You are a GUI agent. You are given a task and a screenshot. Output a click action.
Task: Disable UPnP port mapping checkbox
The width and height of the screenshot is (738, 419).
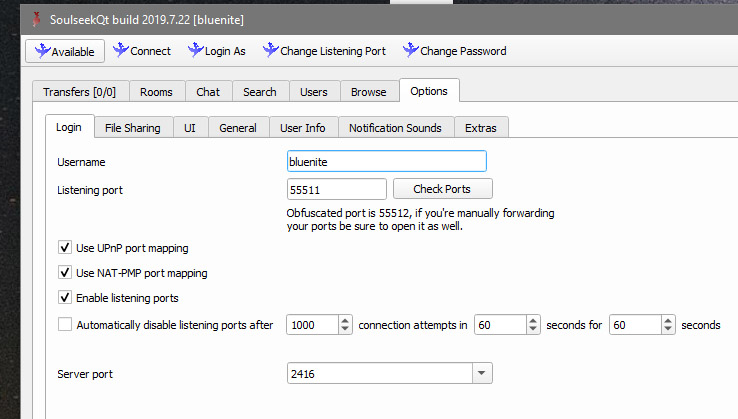point(65,248)
